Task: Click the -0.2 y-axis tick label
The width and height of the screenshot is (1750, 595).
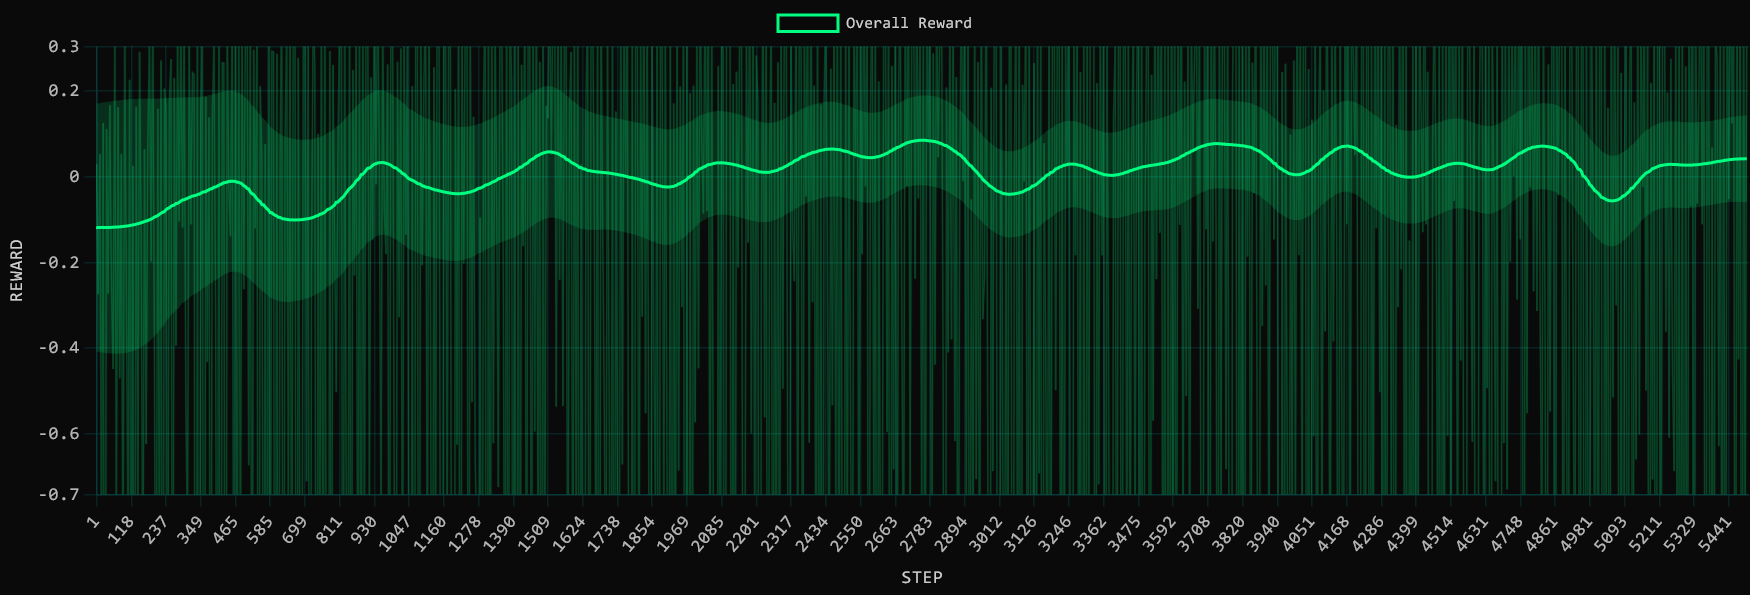Action: point(58,263)
